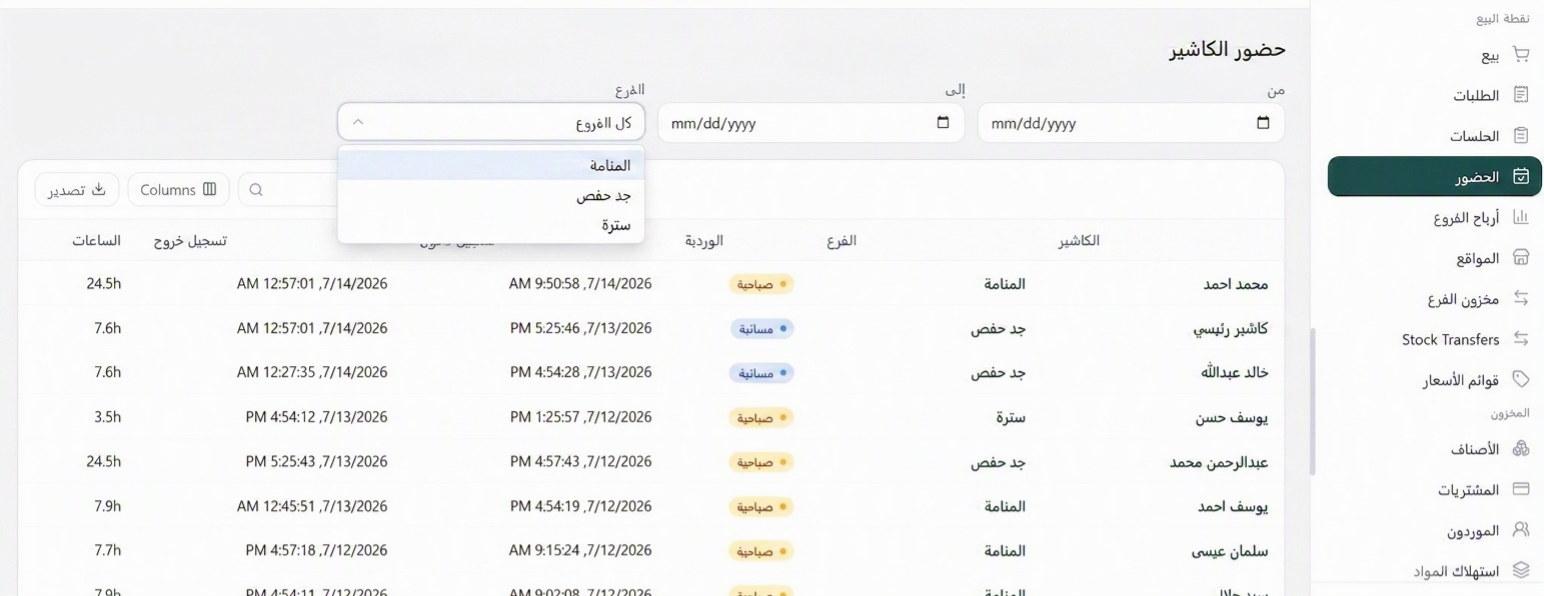Sort by الفرع branch column header
1544x596 pixels.
coord(842,241)
